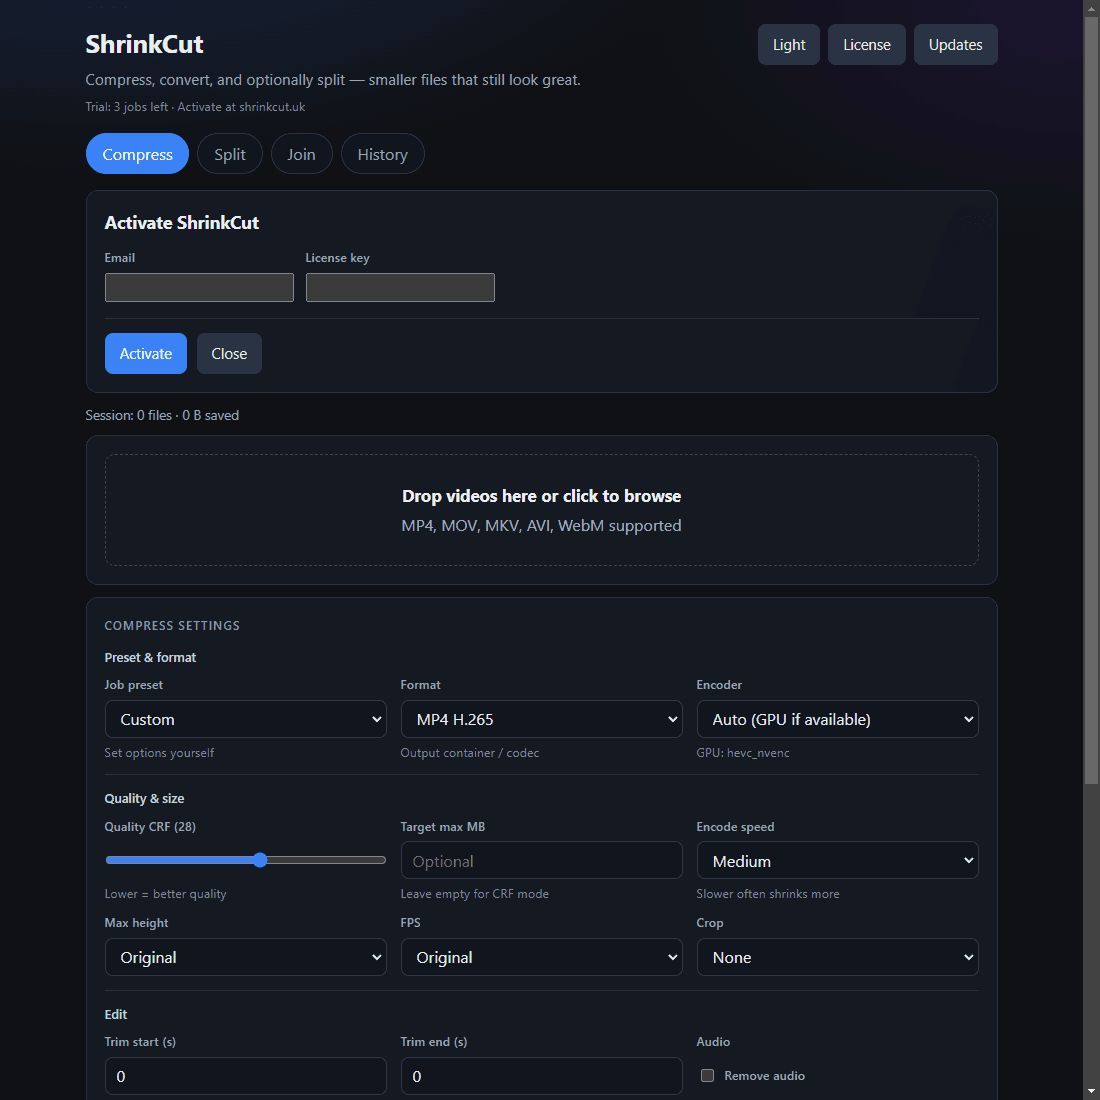This screenshot has height=1100, width=1100.
Task: Click the 'Session: 0 files · 0 B saved' text
Action: [x=162, y=415]
